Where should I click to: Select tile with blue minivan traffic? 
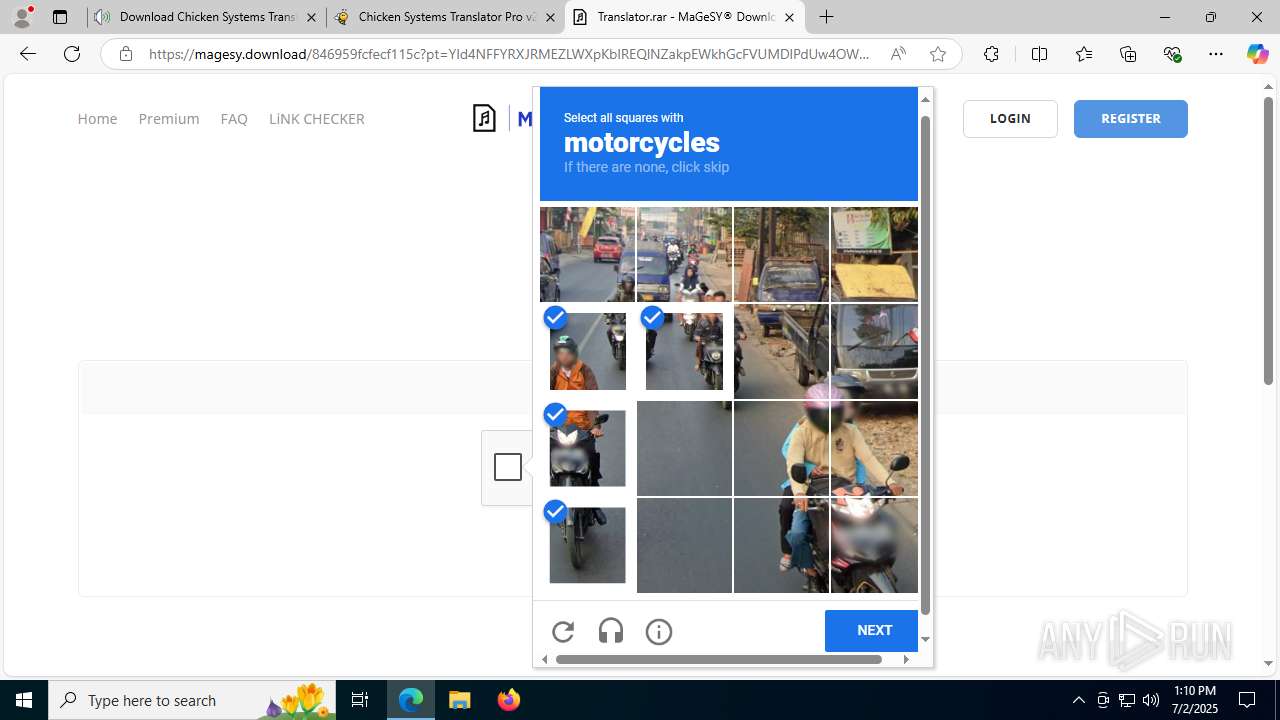[x=684, y=254]
